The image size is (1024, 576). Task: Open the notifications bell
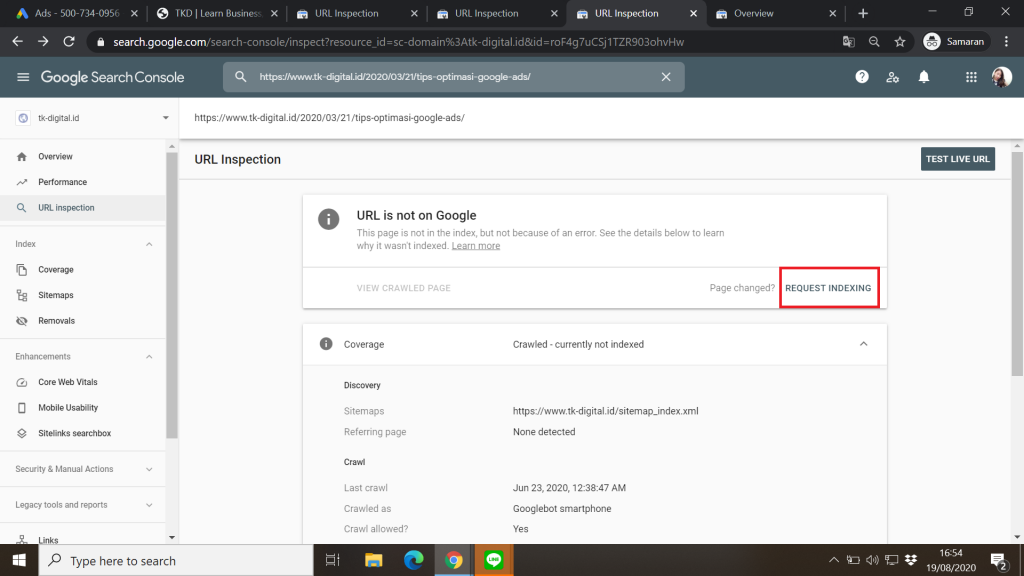[x=924, y=77]
